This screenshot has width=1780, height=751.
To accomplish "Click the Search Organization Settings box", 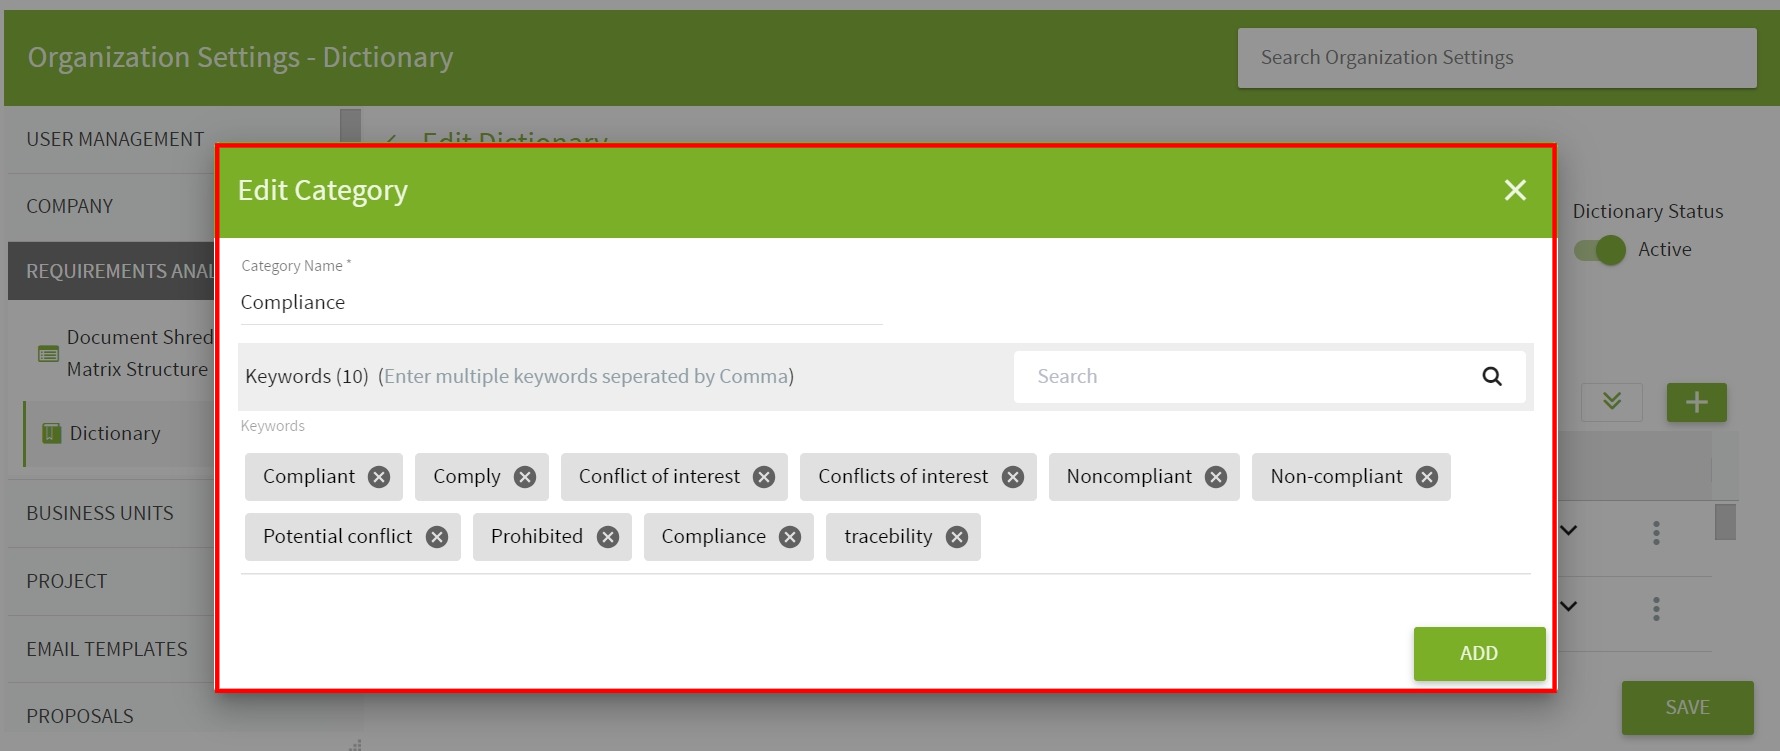I will click(1497, 58).
